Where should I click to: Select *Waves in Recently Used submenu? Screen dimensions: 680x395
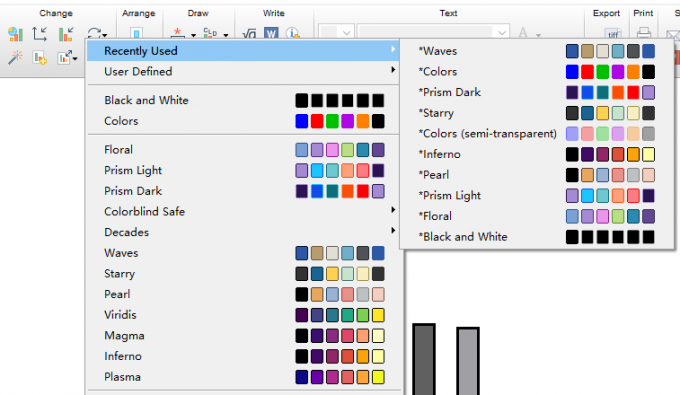pos(537,51)
